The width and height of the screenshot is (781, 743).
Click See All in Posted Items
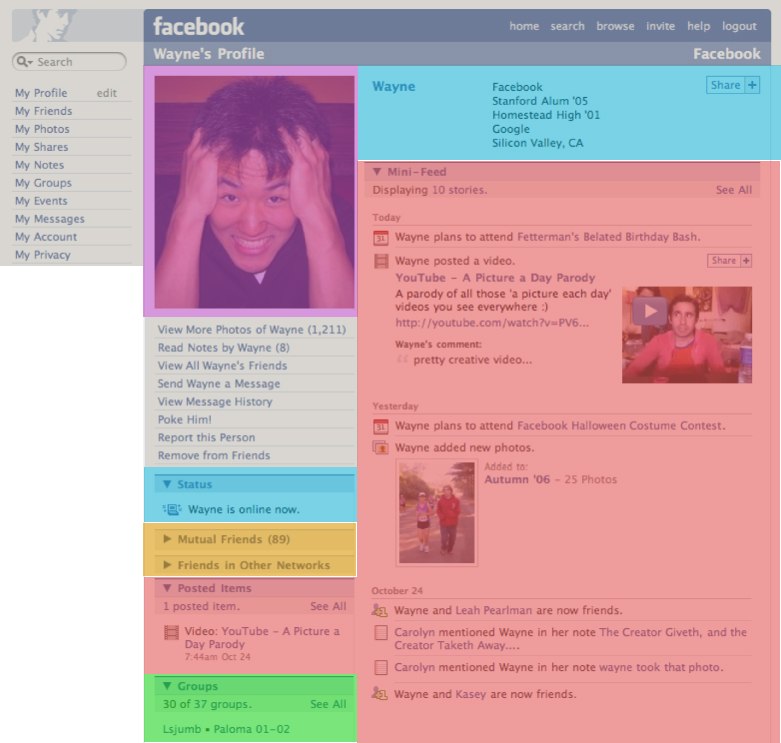tap(328, 606)
